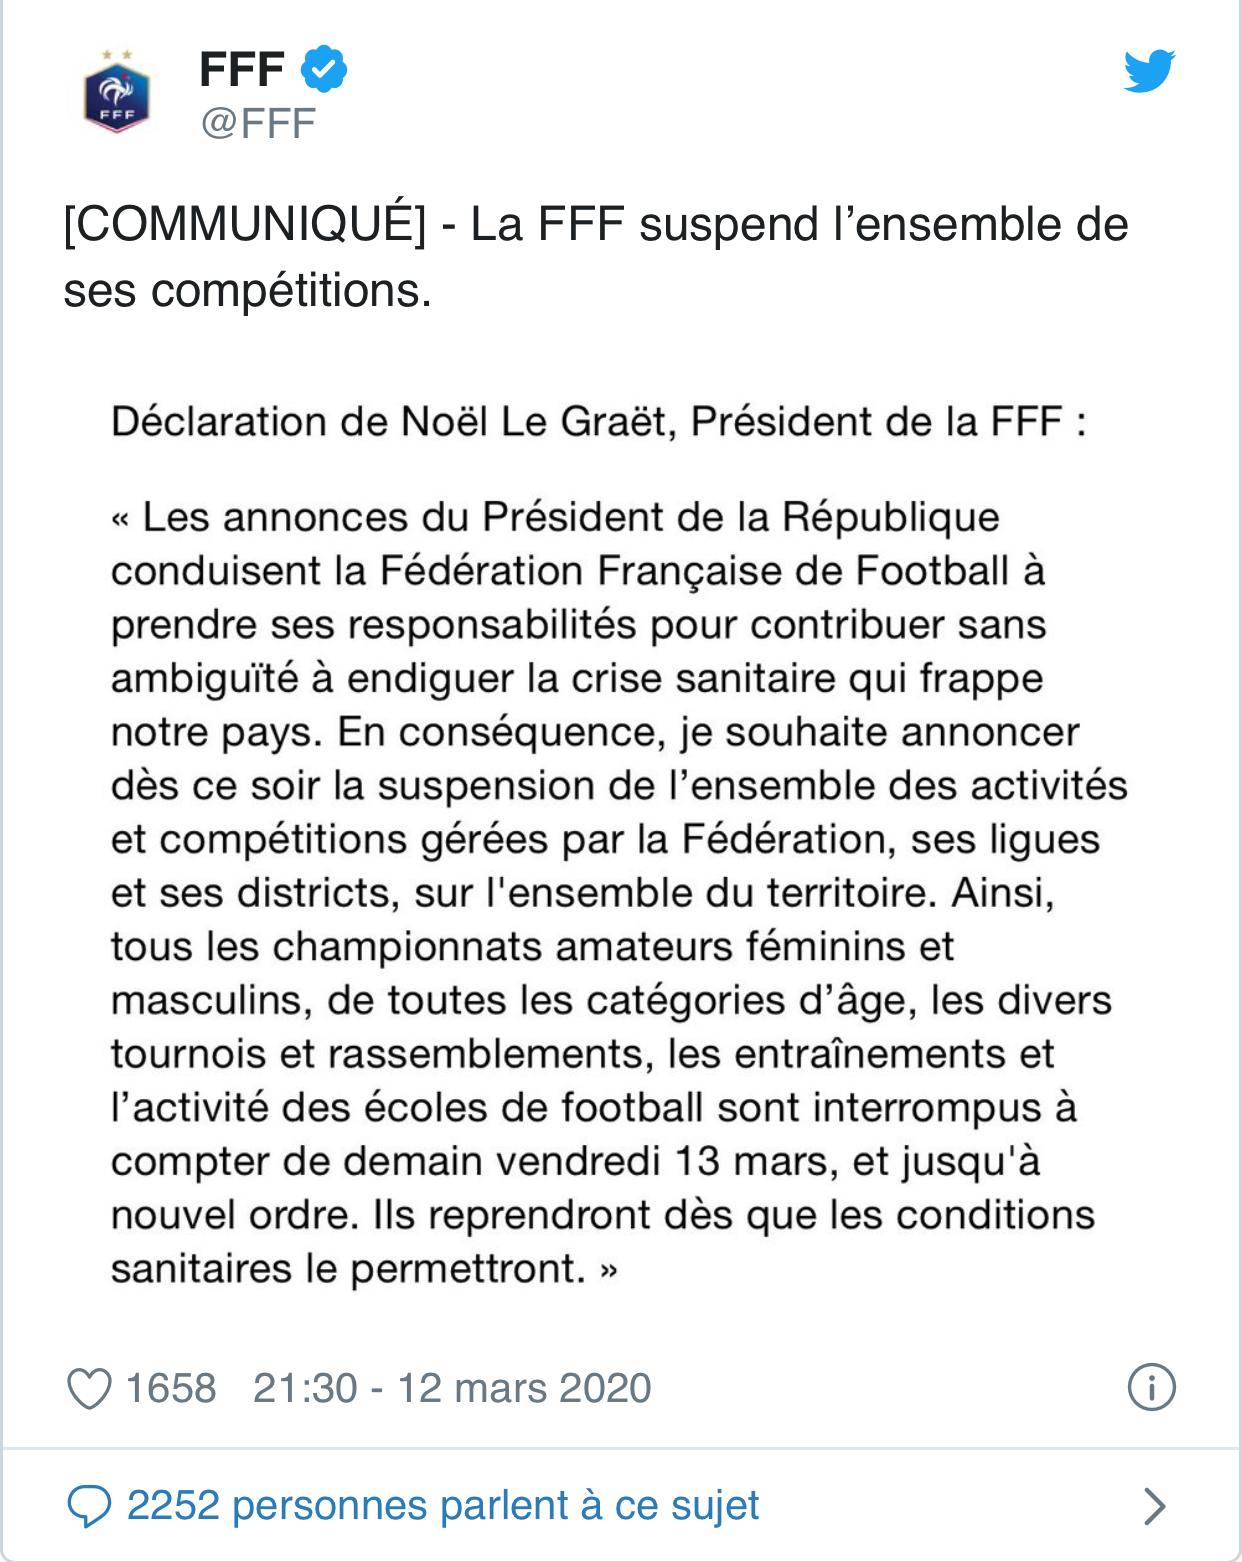This screenshot has height=1562, width=1242.
Task: Click the heart outline next to 1658
Action: [89, 1390]
